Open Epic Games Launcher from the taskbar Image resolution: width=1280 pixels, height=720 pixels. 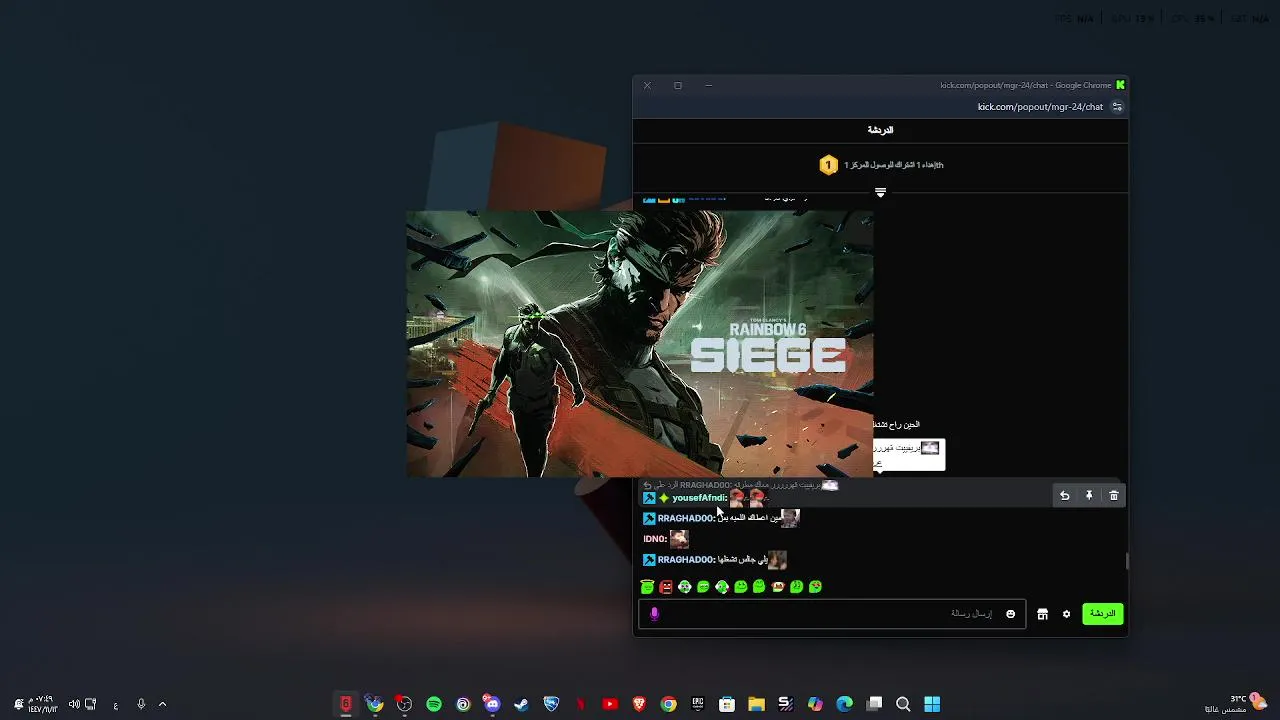[697, 704]
